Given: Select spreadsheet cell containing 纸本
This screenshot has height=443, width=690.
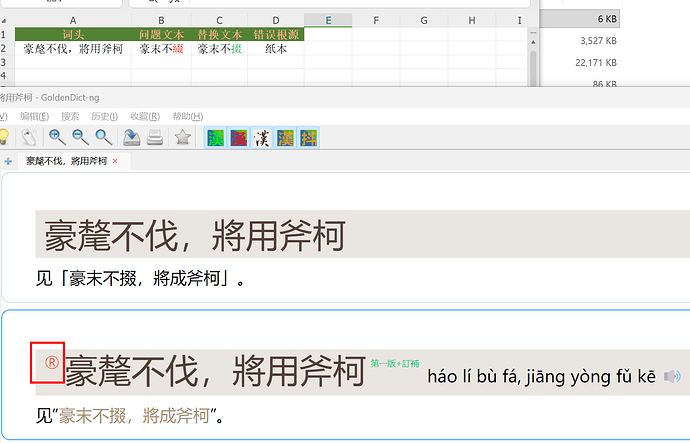Looking at the screenshot, I should click(x=276, y=48).
